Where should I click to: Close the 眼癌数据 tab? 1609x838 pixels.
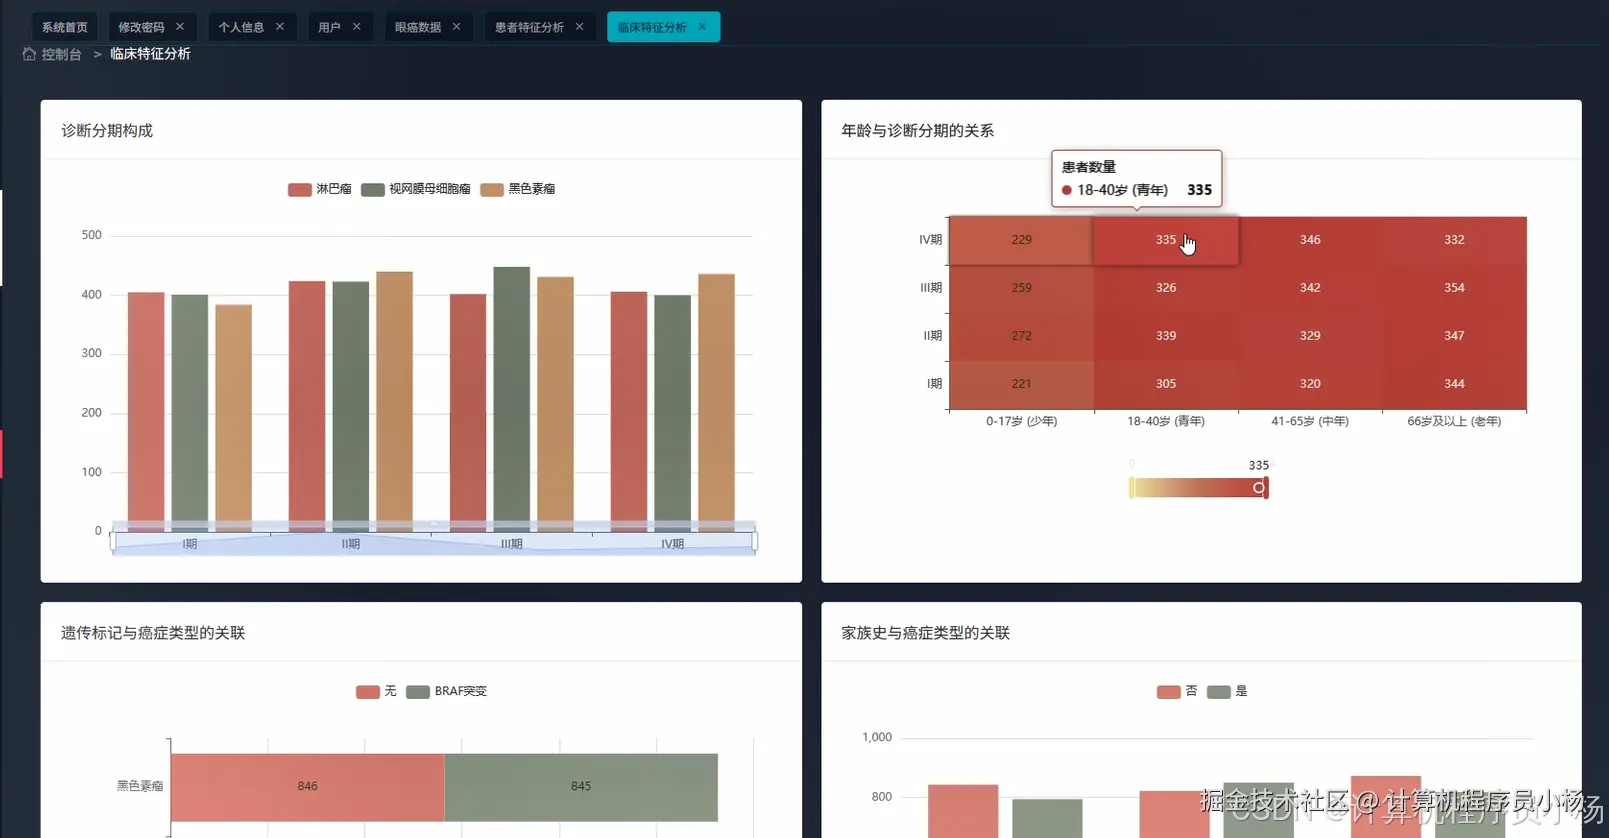click(x=457, y=27)
